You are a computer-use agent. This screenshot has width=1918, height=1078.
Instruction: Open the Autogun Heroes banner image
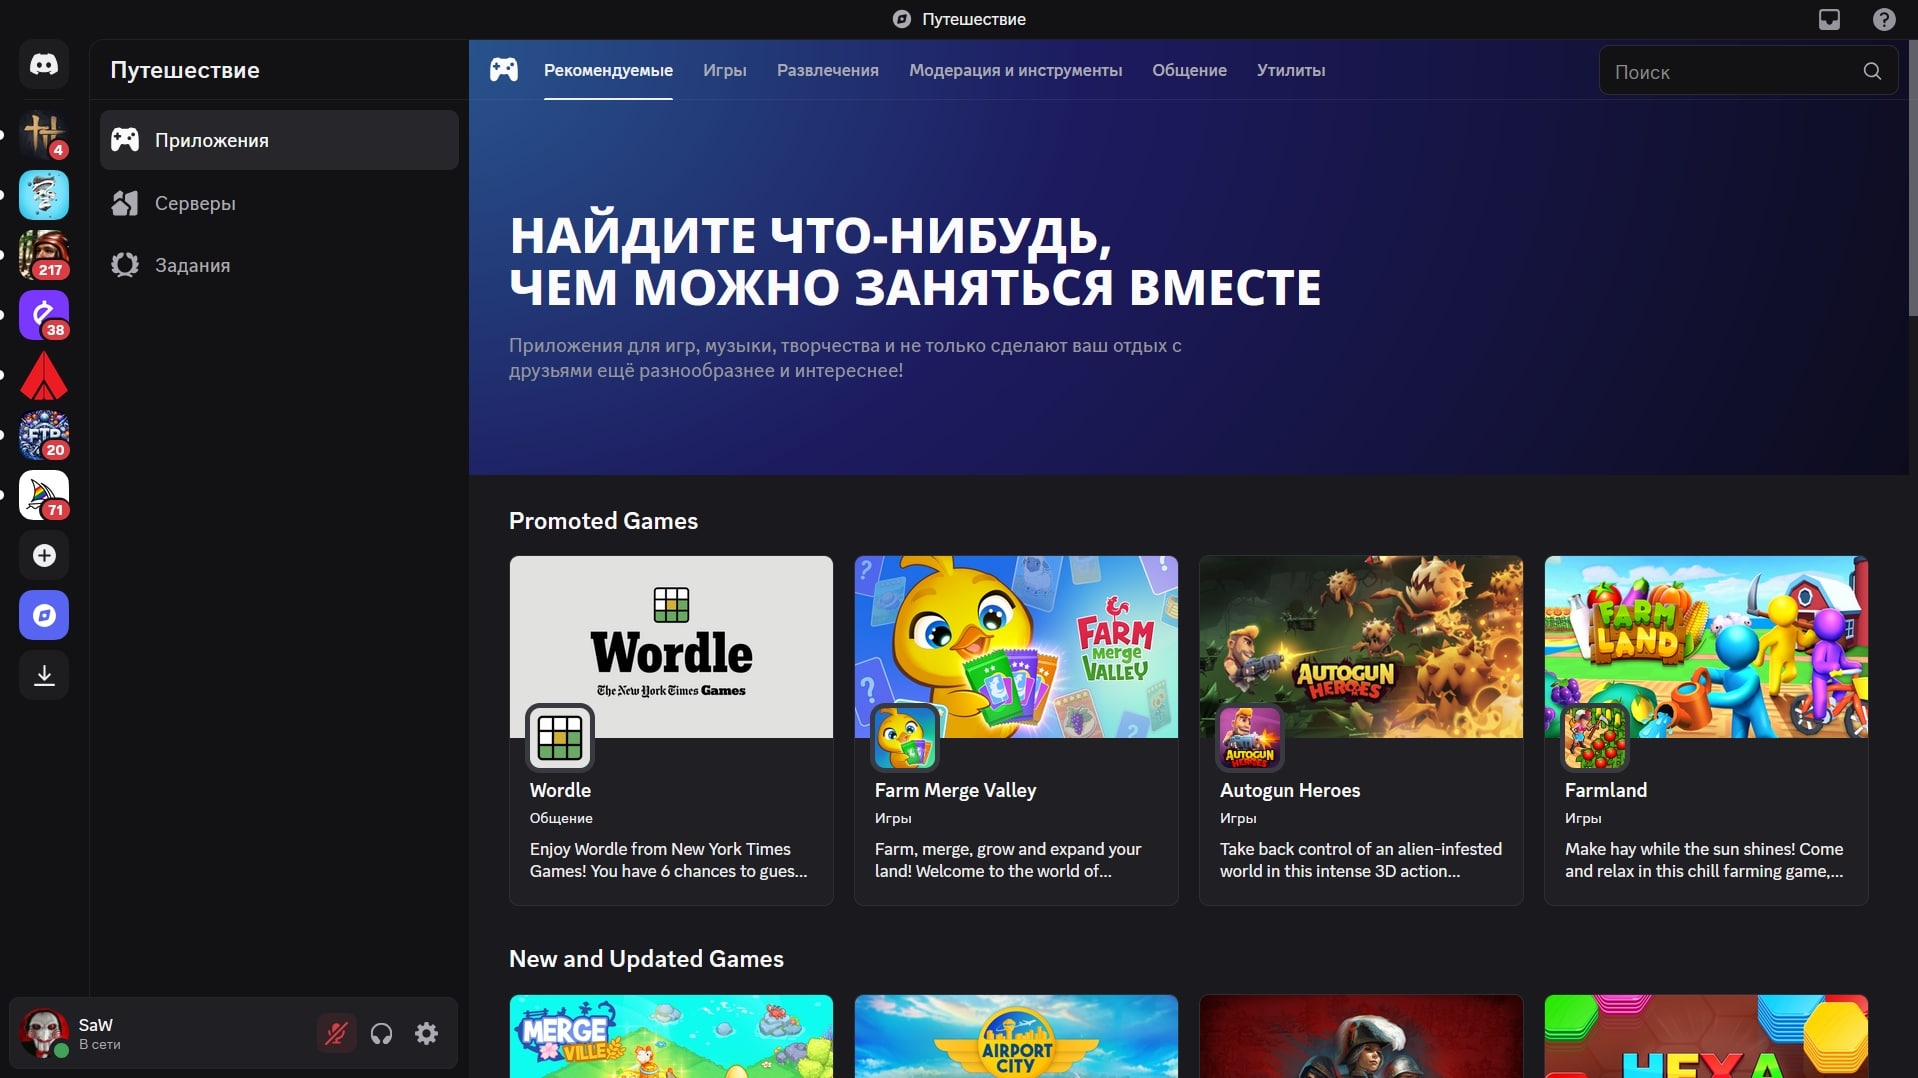1361,646
